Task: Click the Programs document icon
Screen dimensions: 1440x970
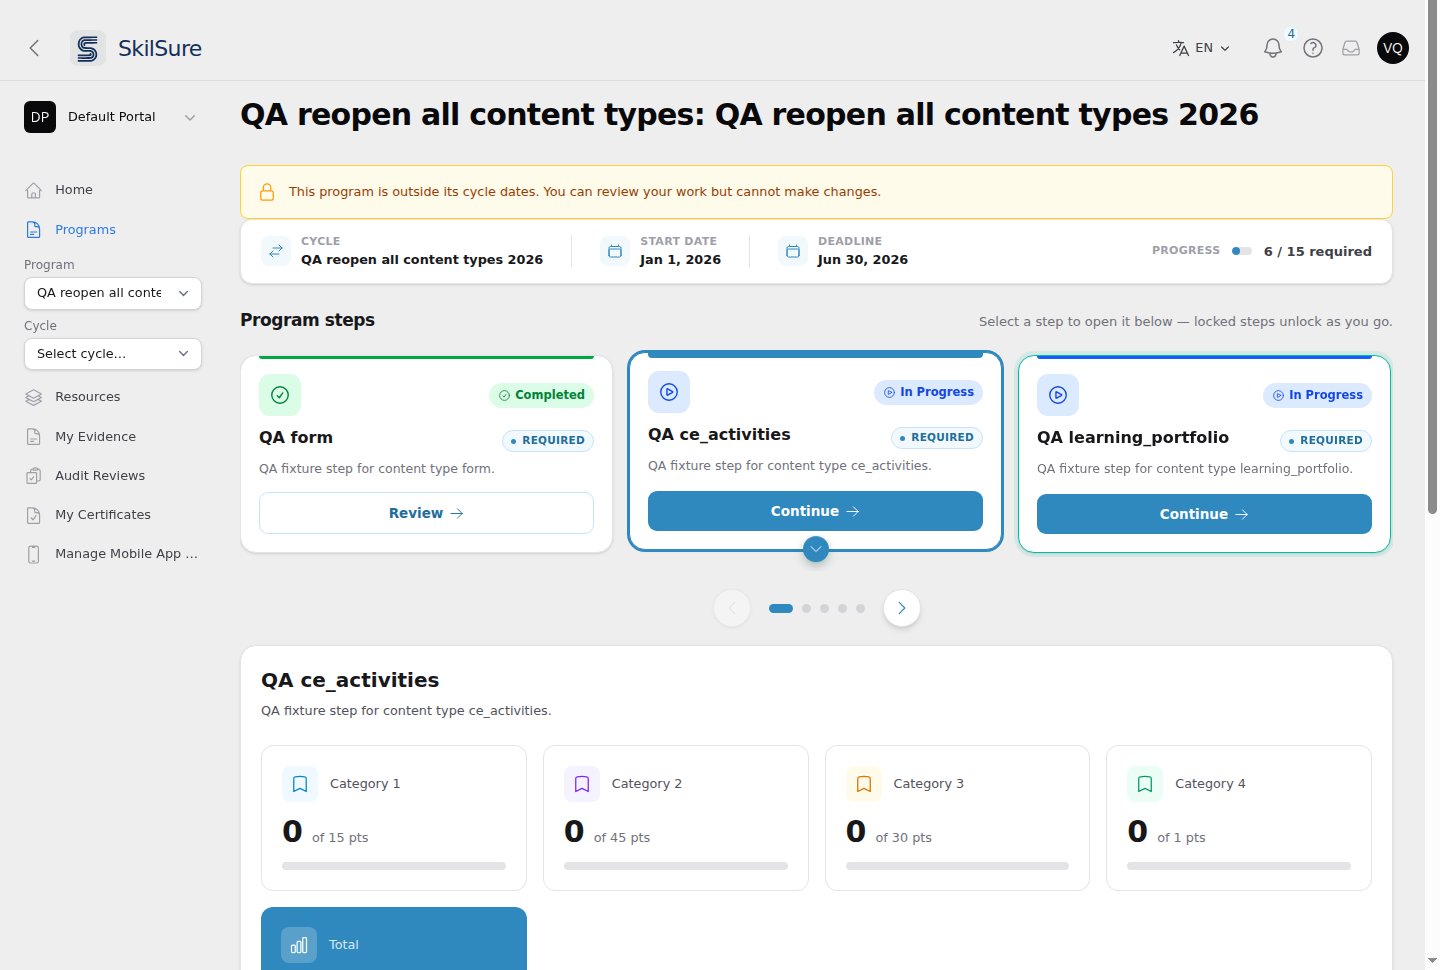Action: coord(34,230)
